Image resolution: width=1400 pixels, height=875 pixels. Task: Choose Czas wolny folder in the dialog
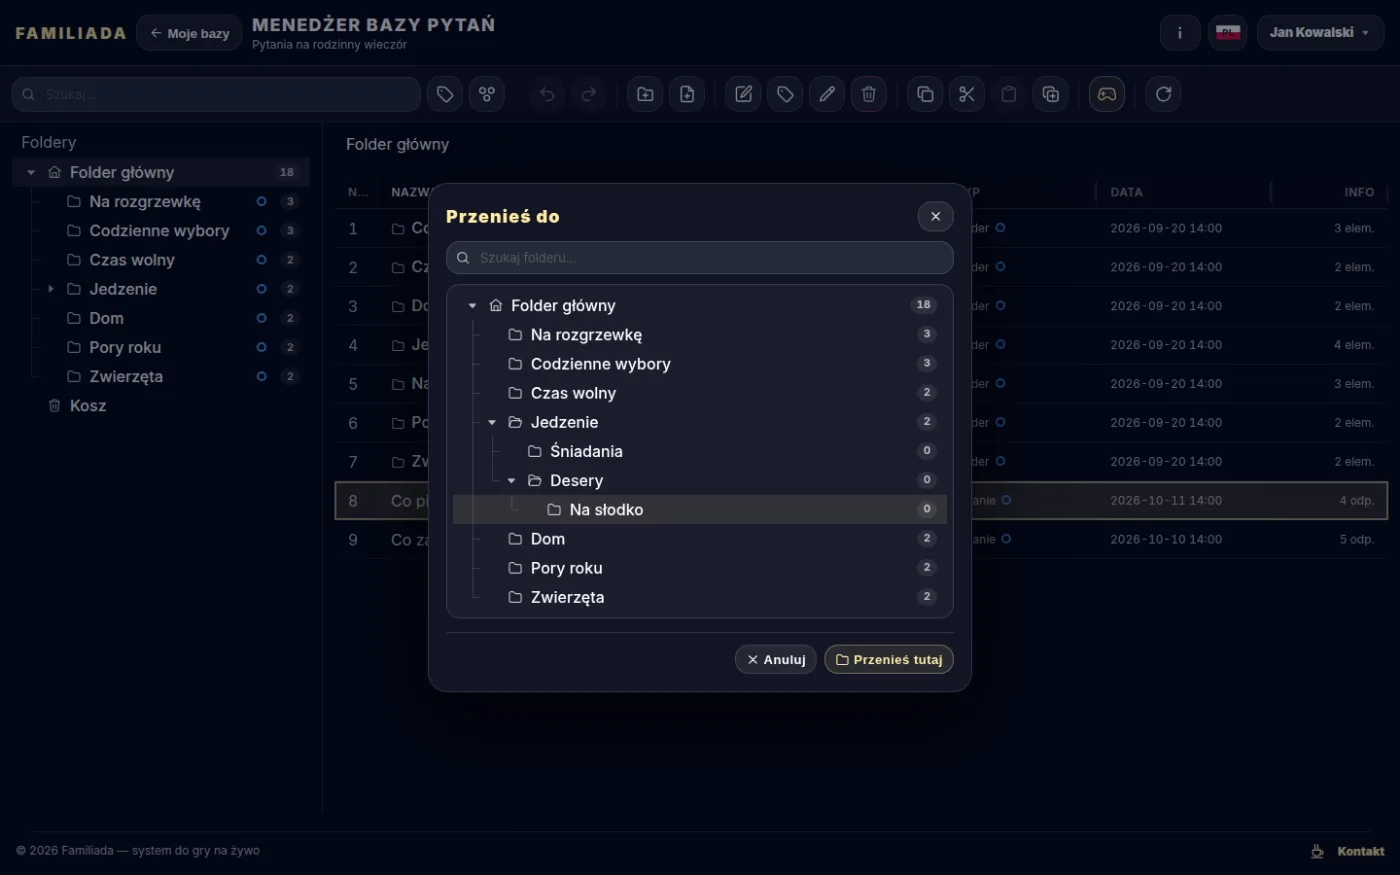click(x=700, y=393)
